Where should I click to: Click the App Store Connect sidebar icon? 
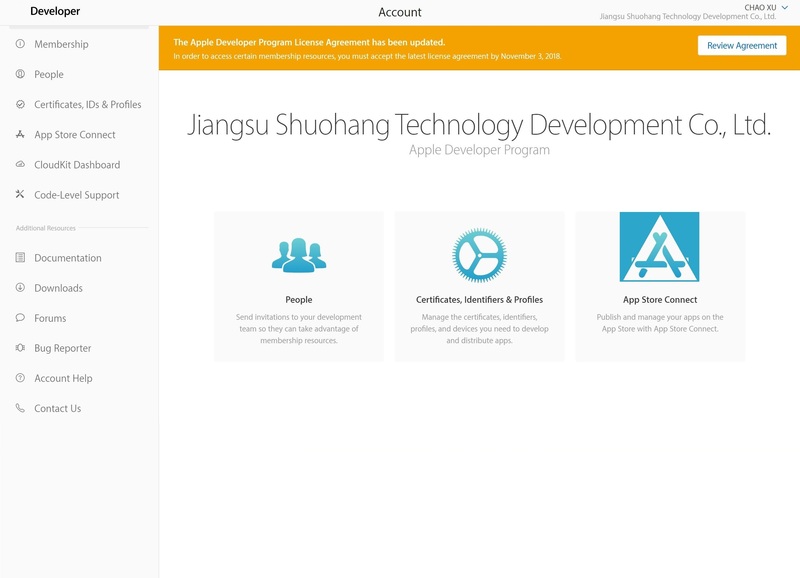(x=20, y=134)
